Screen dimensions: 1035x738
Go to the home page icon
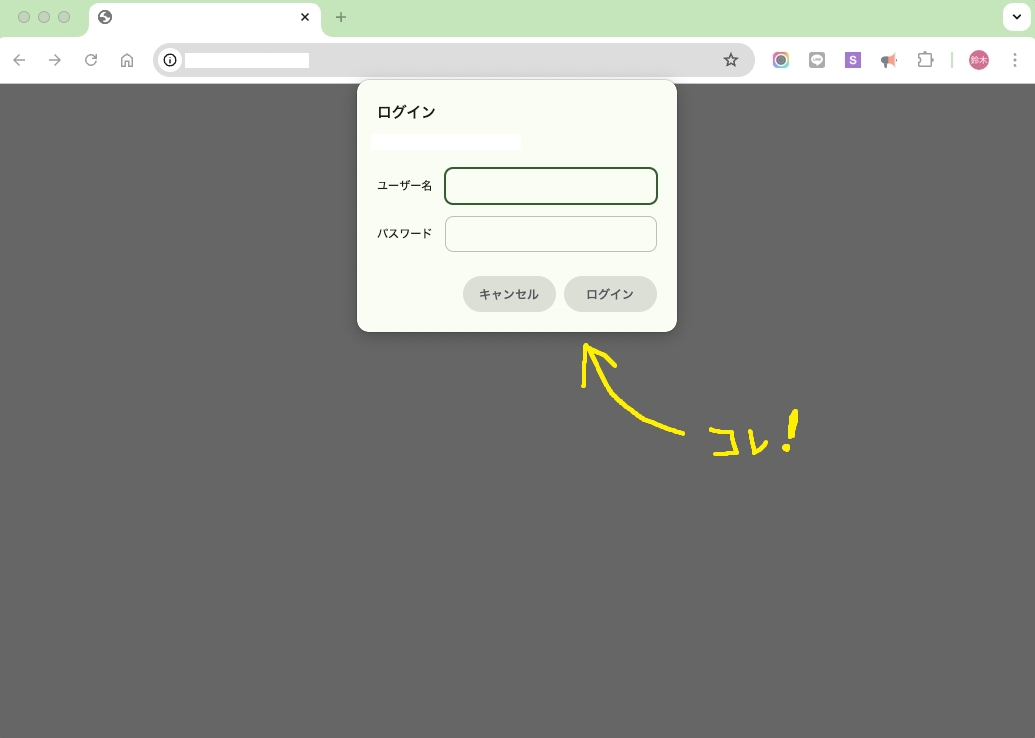coord(127,60)
